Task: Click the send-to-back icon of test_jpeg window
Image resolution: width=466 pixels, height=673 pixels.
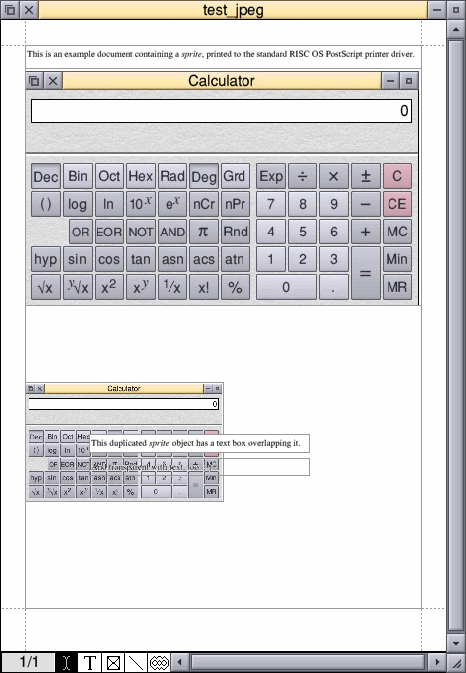Action: (x=10, y=10)
